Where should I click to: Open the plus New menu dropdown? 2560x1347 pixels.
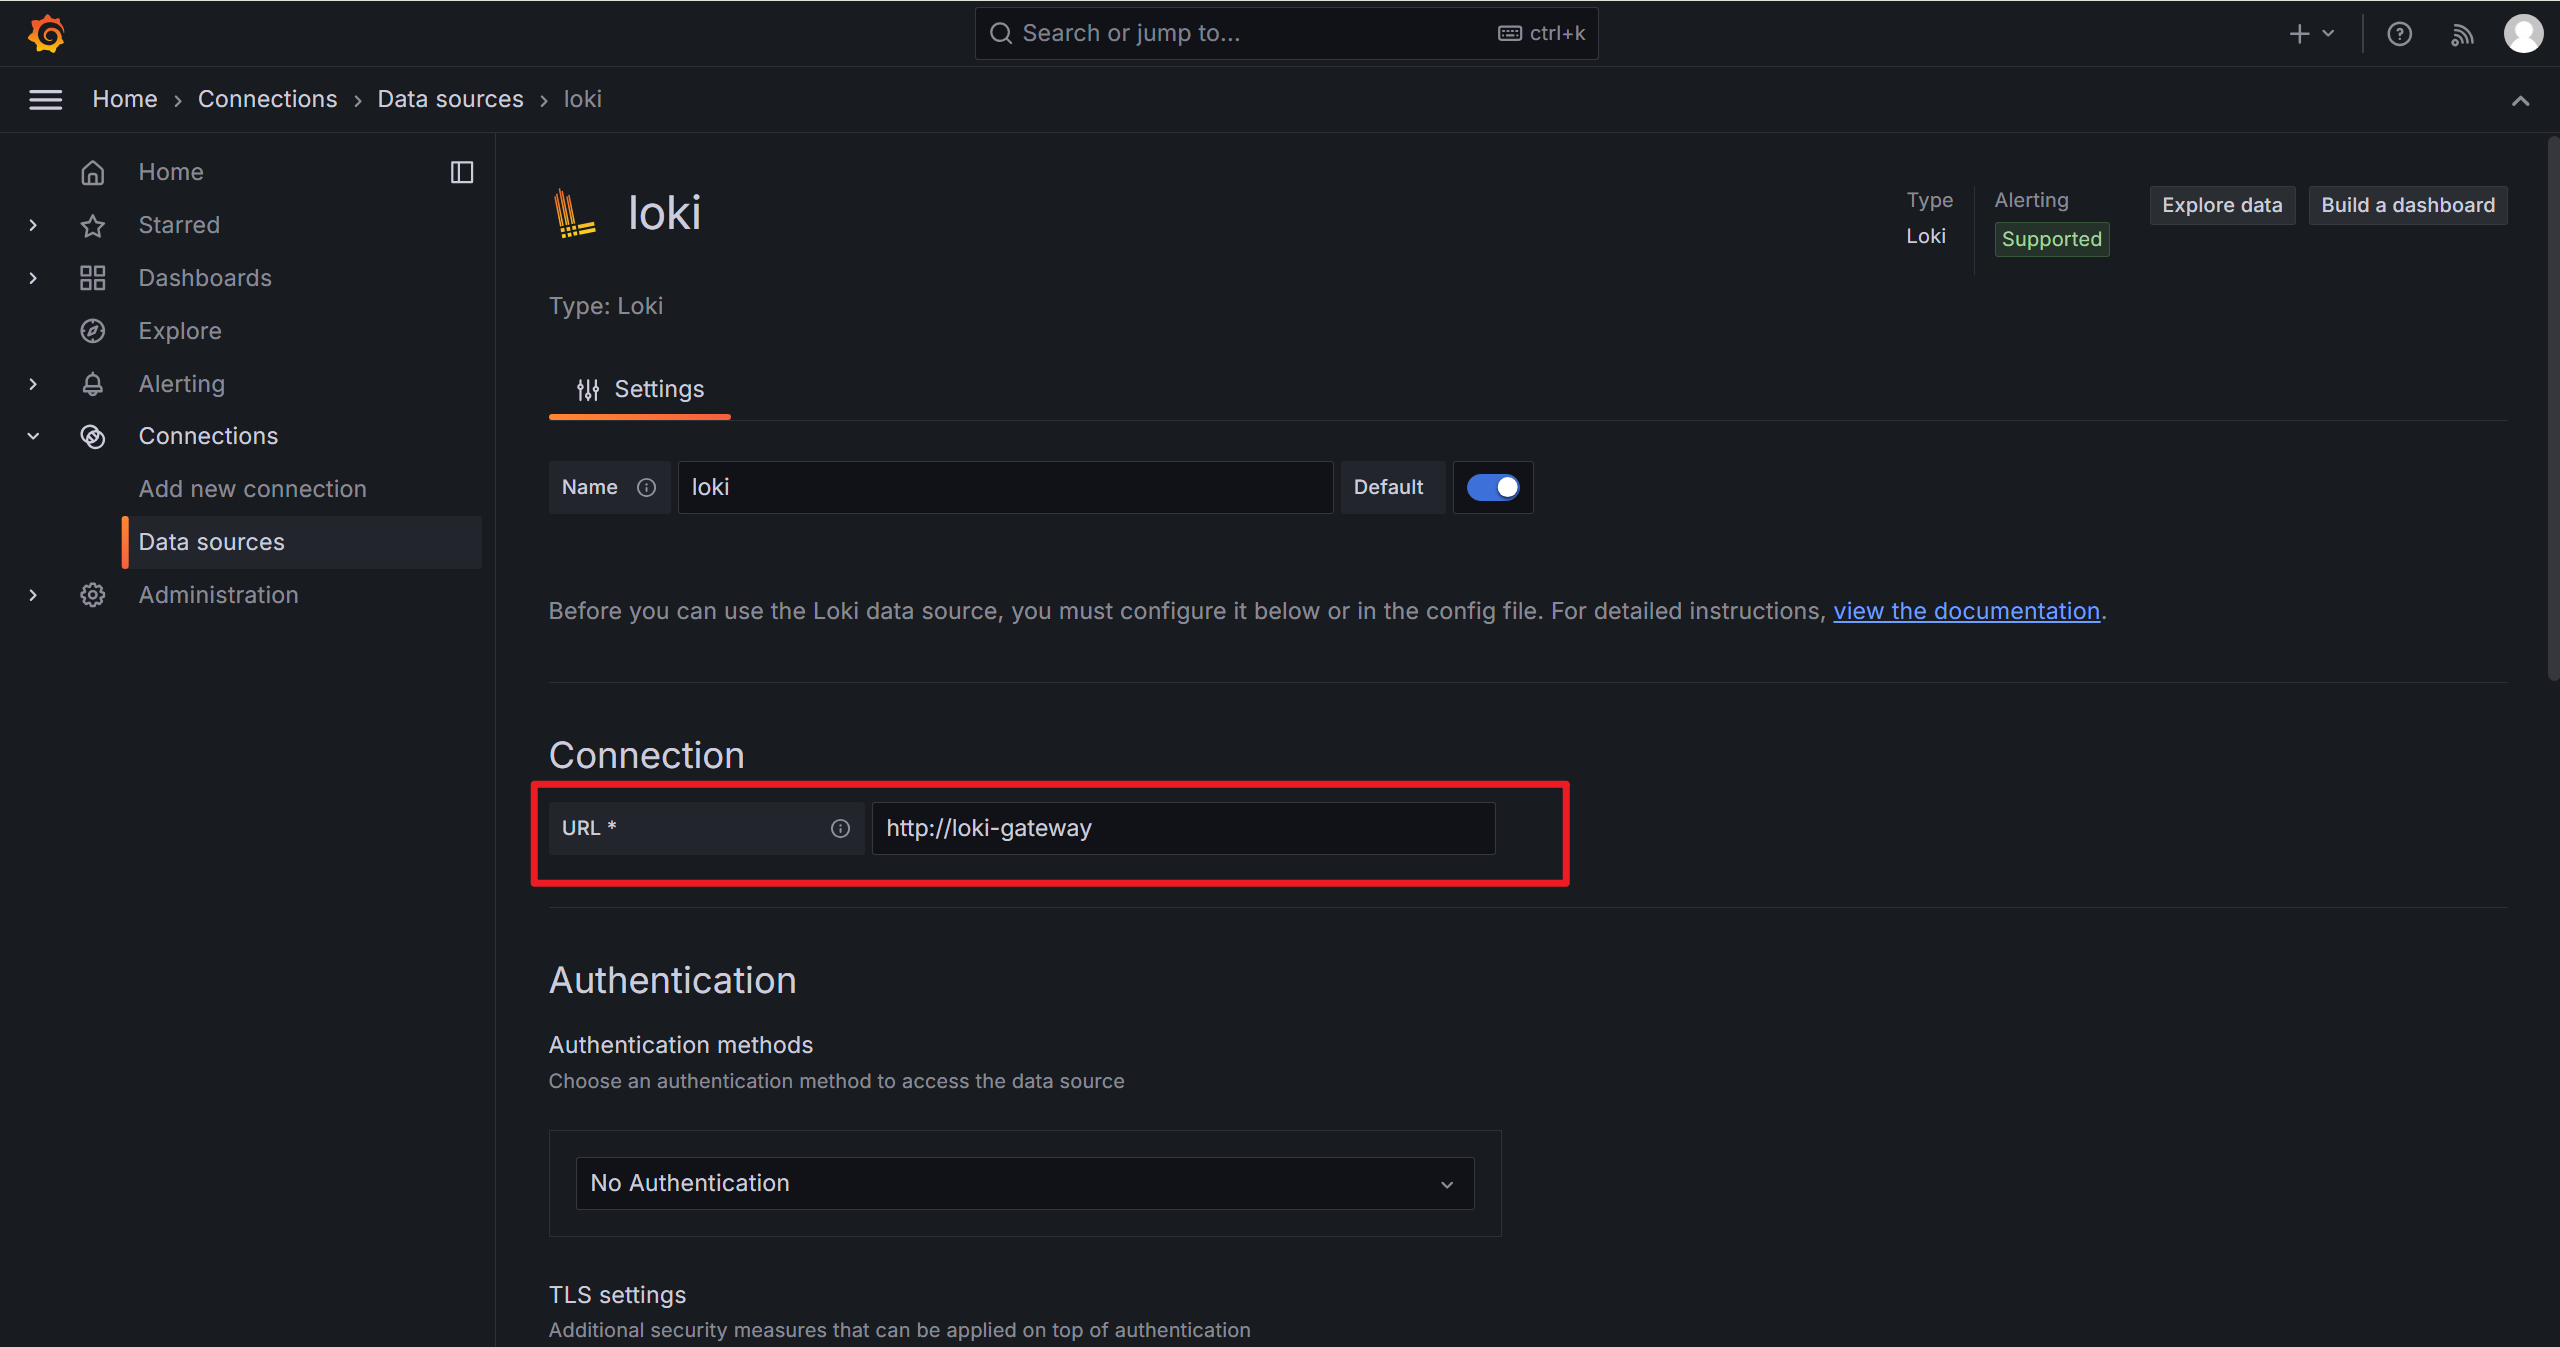[2312, 34]
